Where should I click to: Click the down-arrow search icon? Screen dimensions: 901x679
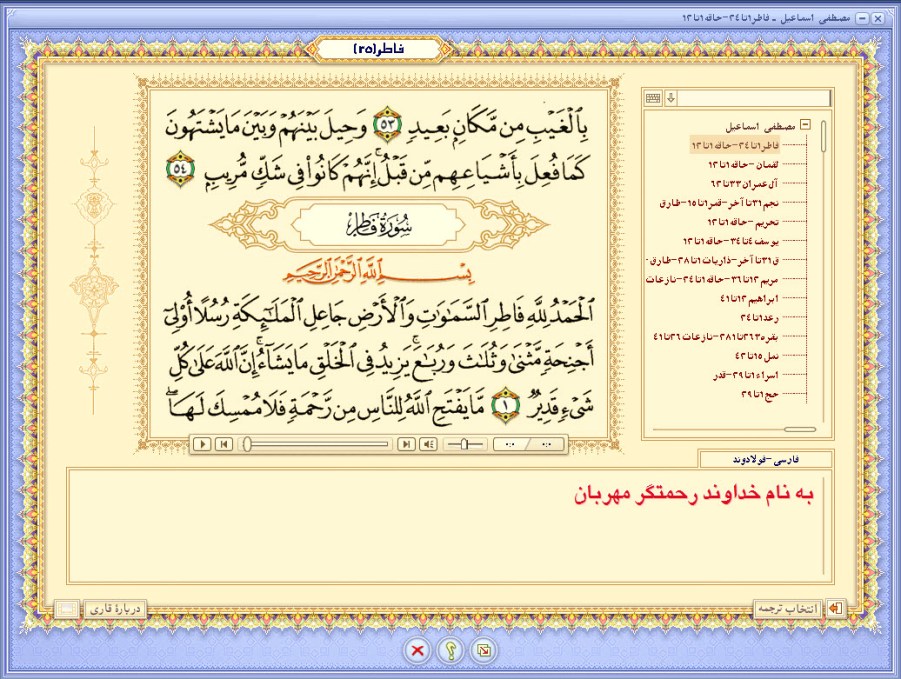point(671,98)
